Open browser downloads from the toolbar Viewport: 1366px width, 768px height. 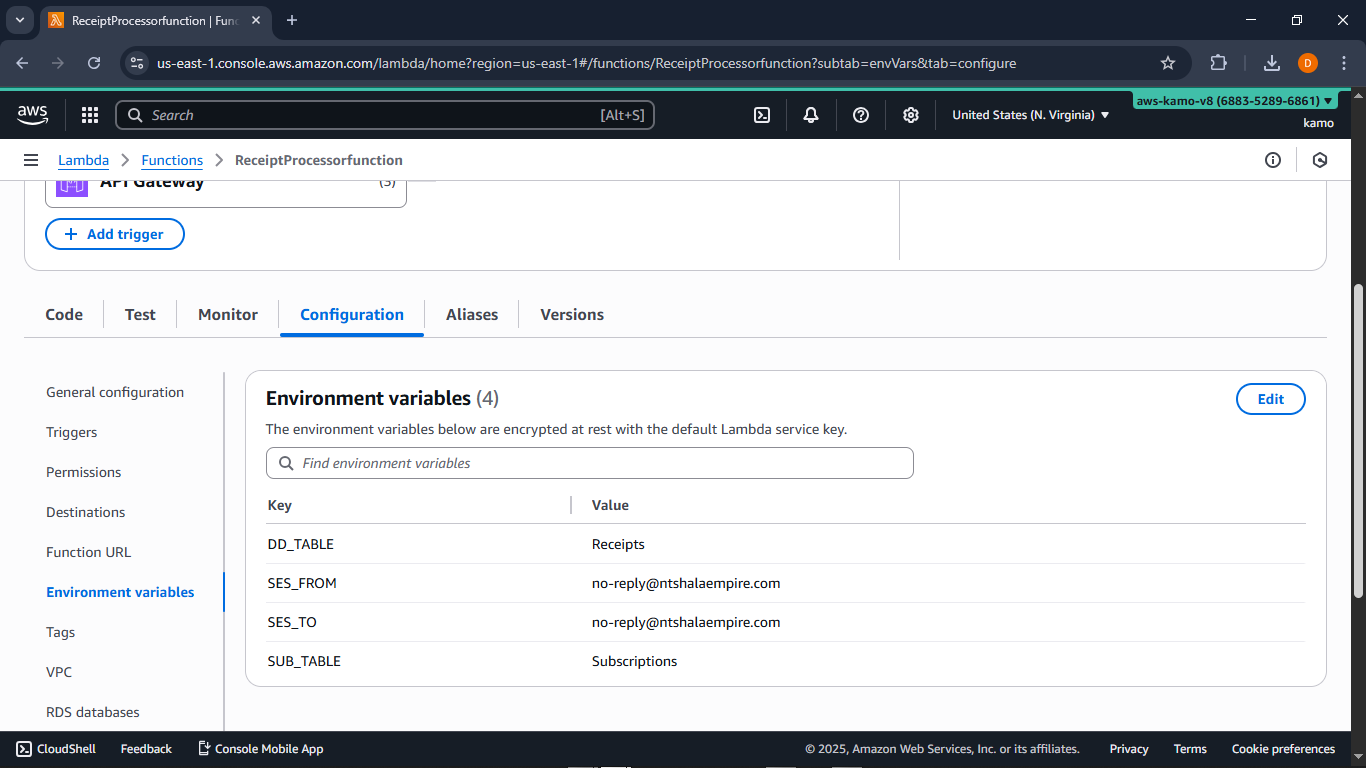(1271, 62)
